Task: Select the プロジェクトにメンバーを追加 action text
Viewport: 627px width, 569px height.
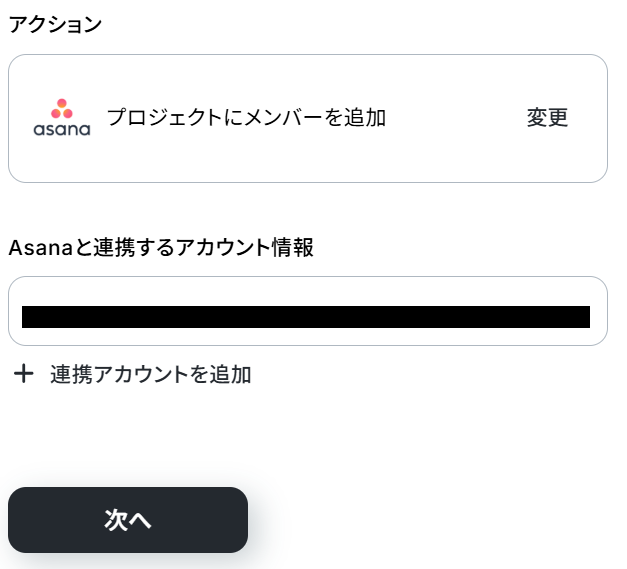Action: [x=246, y=118]
